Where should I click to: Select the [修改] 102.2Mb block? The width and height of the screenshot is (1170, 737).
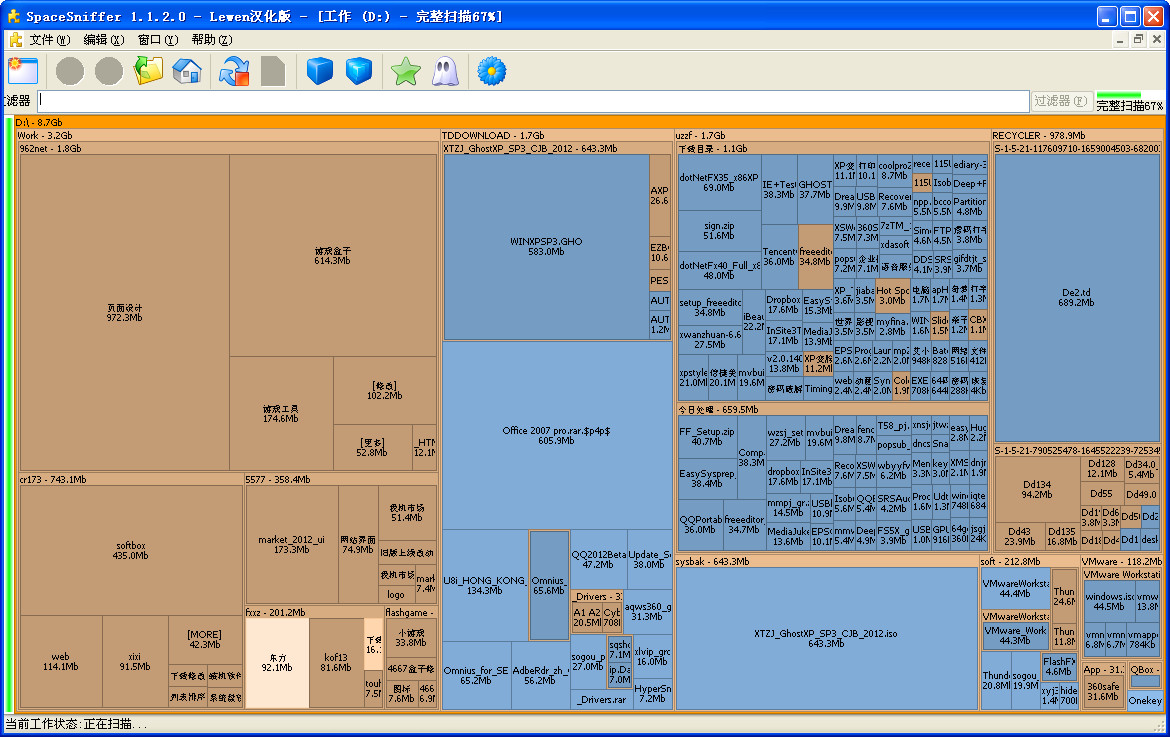point(384,390)
